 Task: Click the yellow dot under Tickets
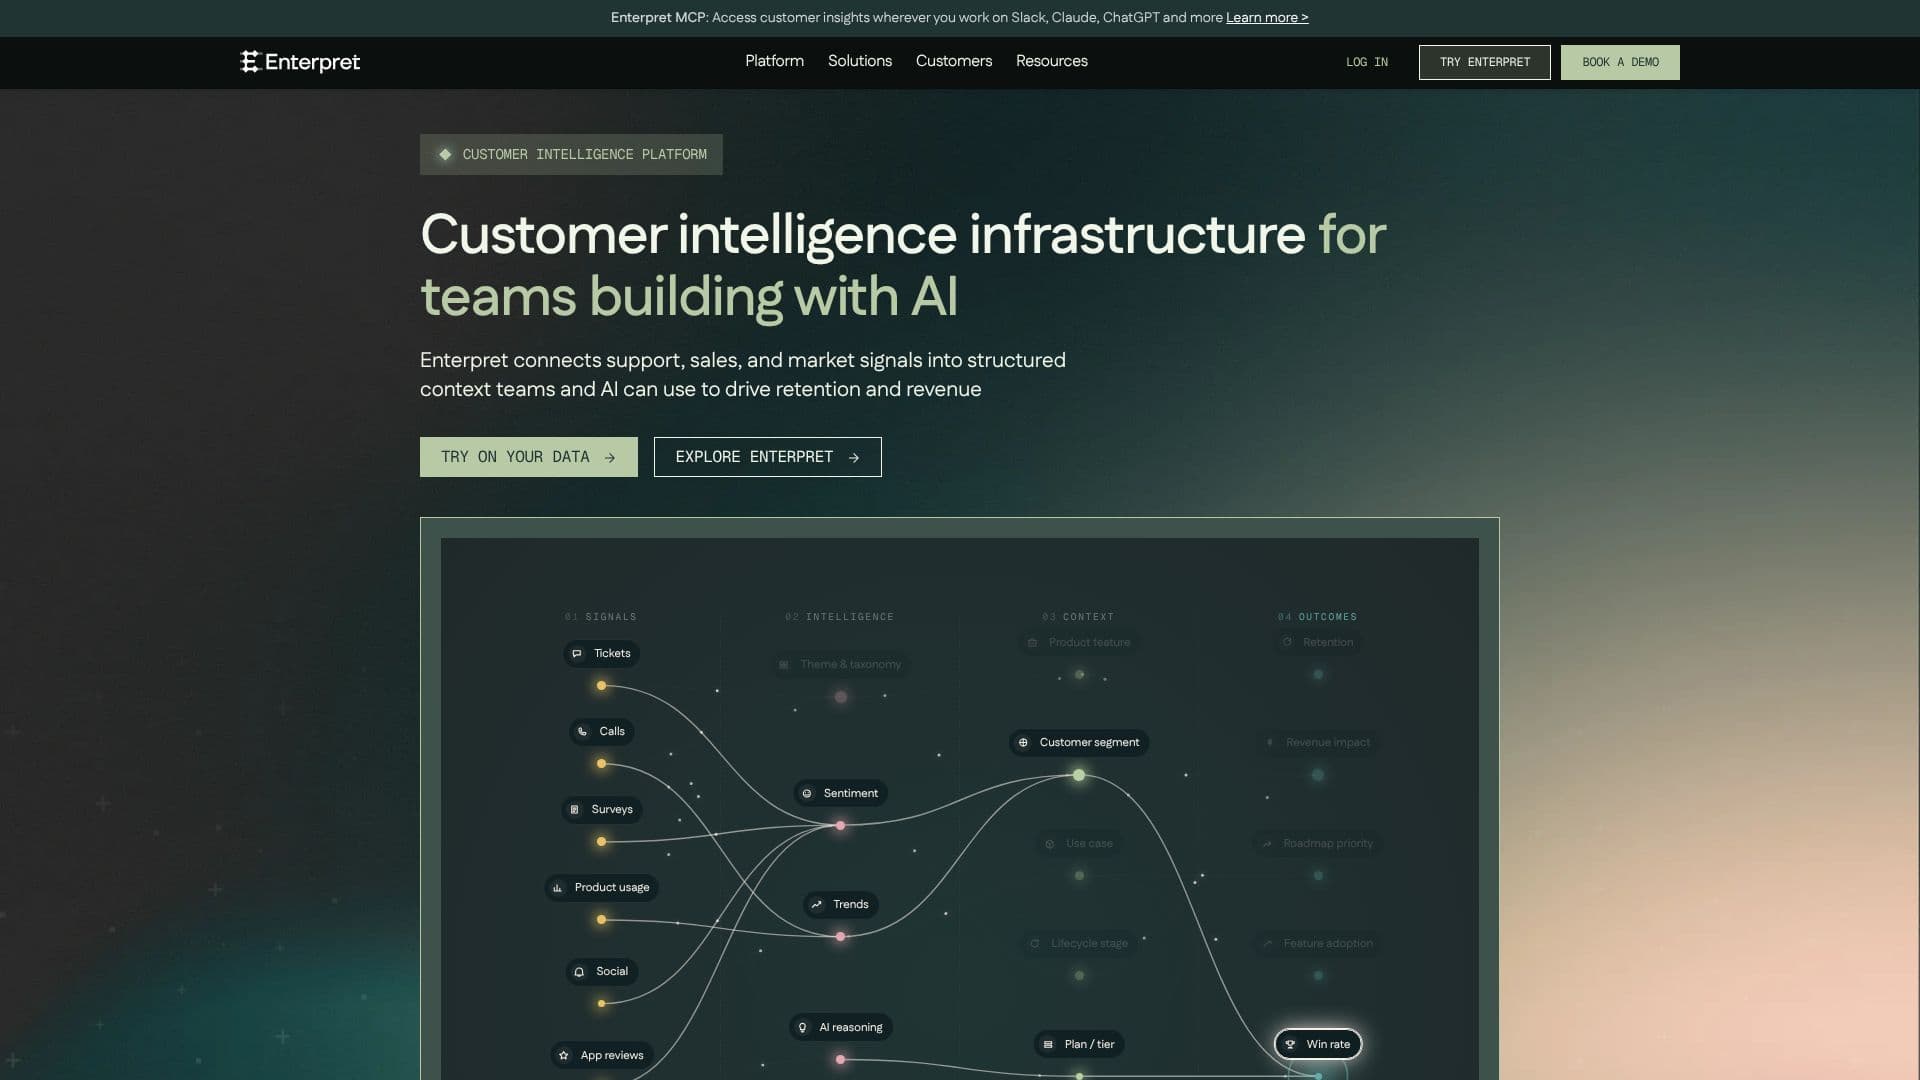point(601,686)
